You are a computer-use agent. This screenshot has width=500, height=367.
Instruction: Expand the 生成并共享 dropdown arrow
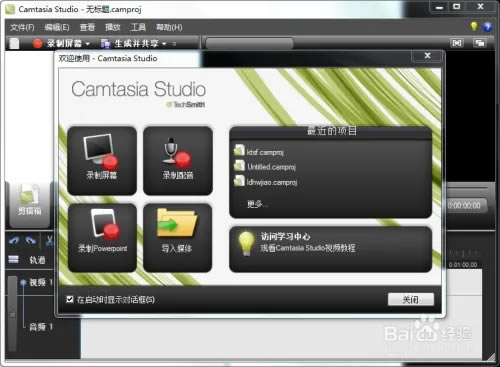coord(164,44)
